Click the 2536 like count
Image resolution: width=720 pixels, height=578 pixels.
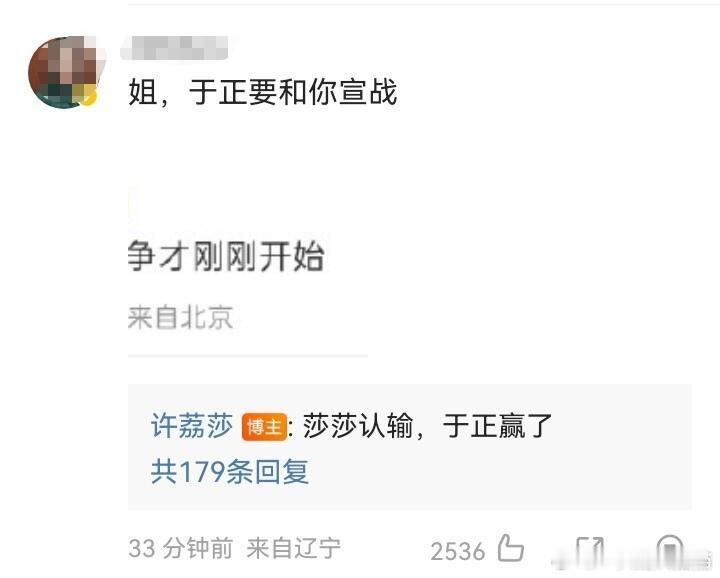[x=457, y=550]
